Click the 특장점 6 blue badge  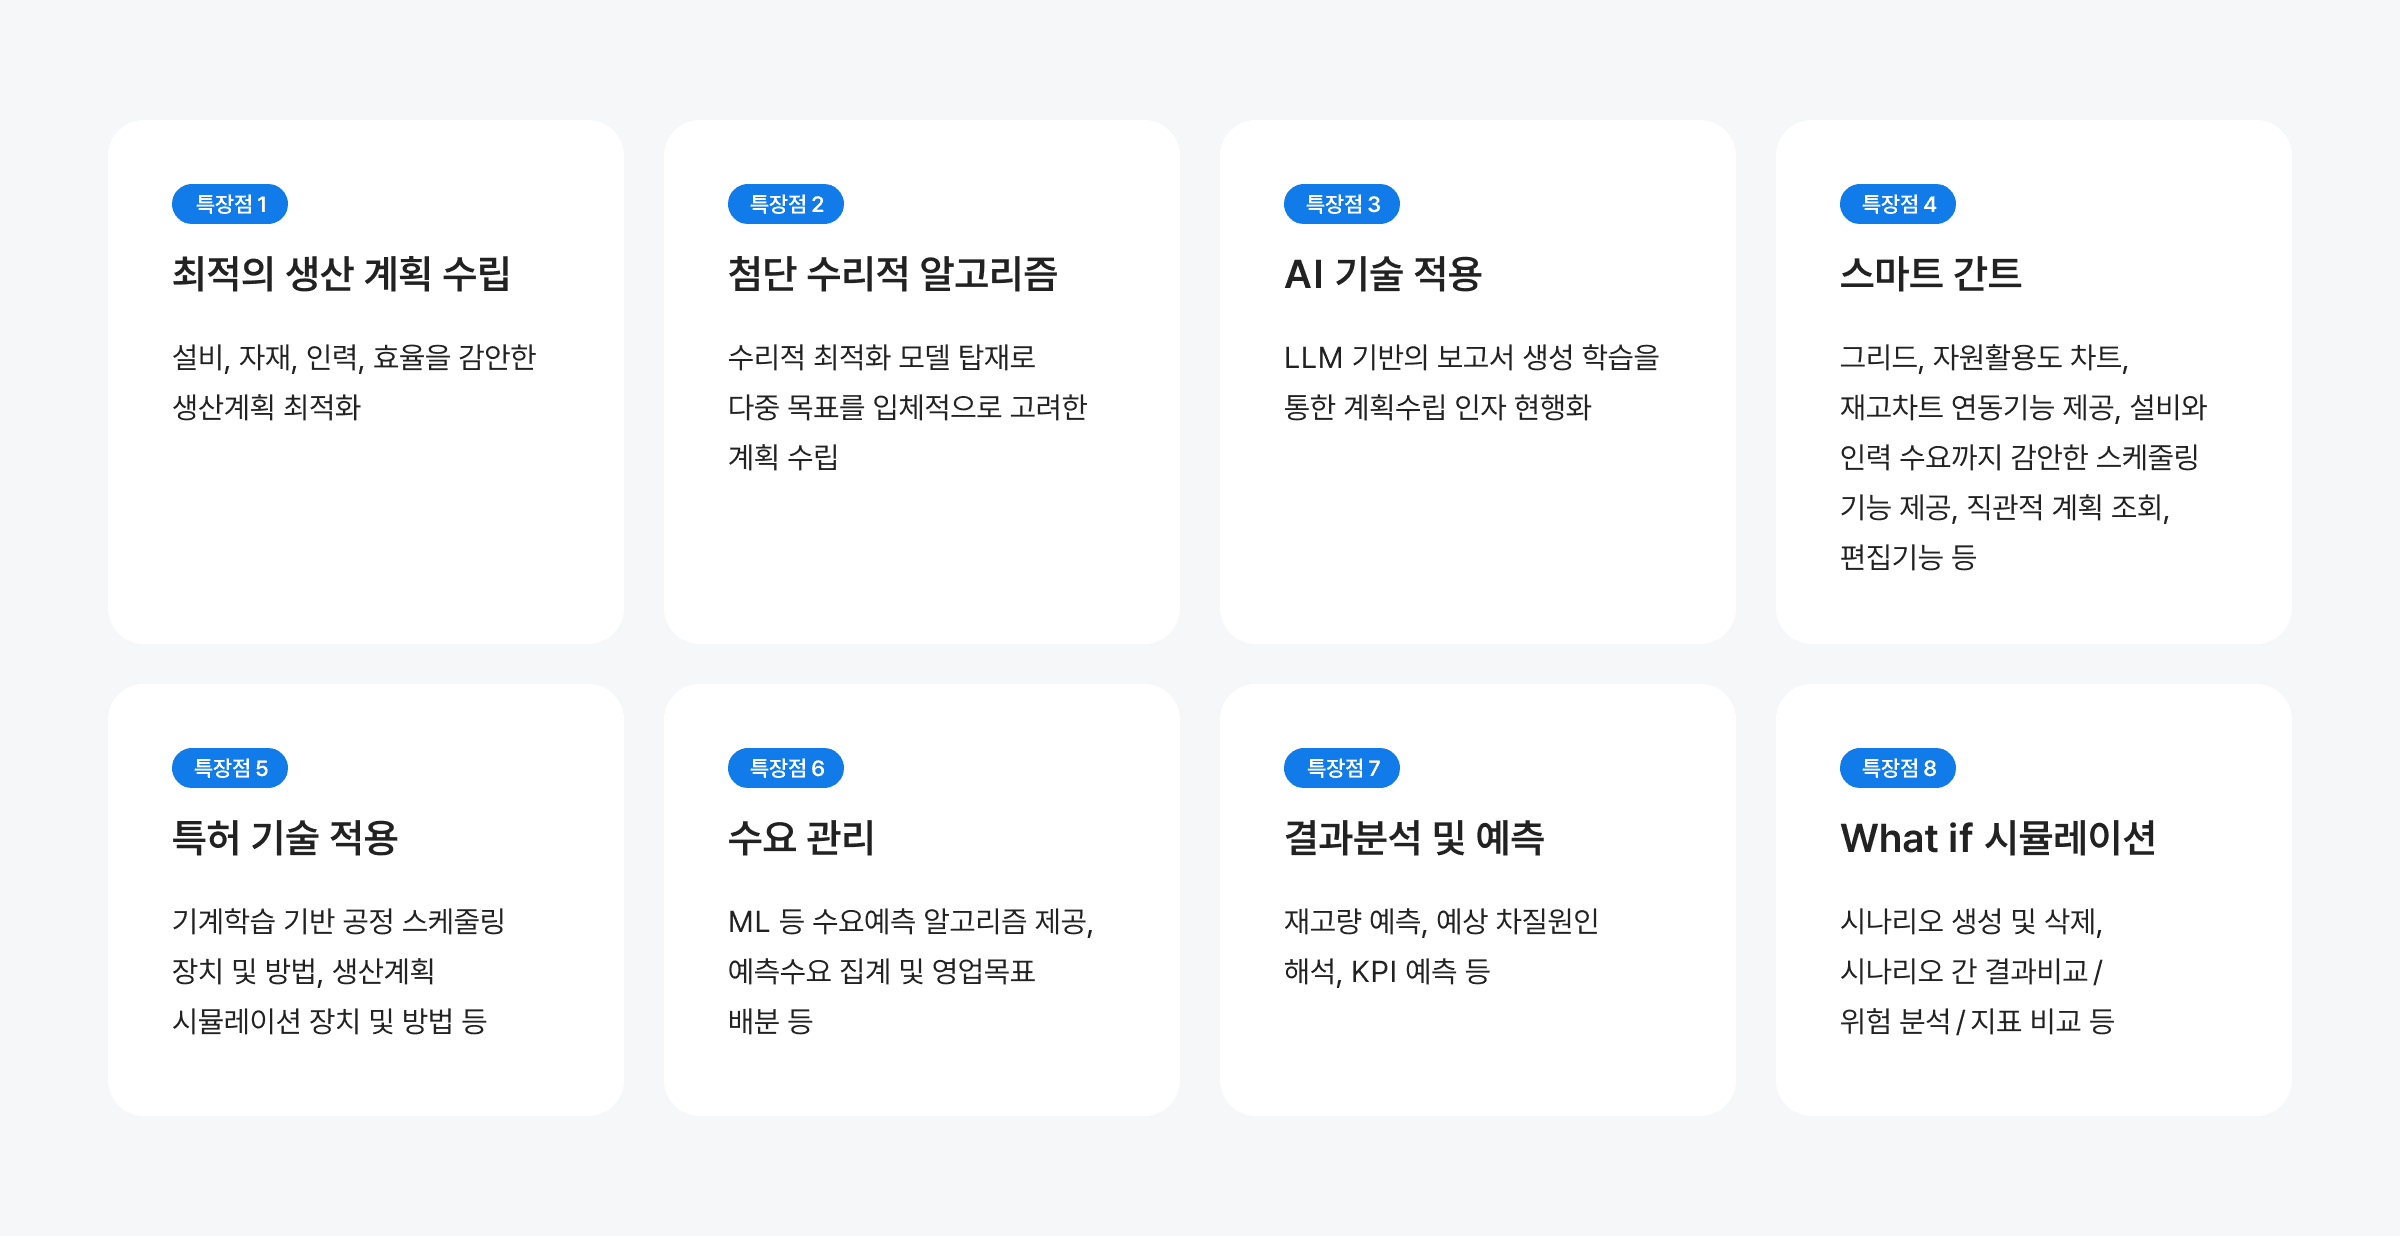[x=786, y=768]
